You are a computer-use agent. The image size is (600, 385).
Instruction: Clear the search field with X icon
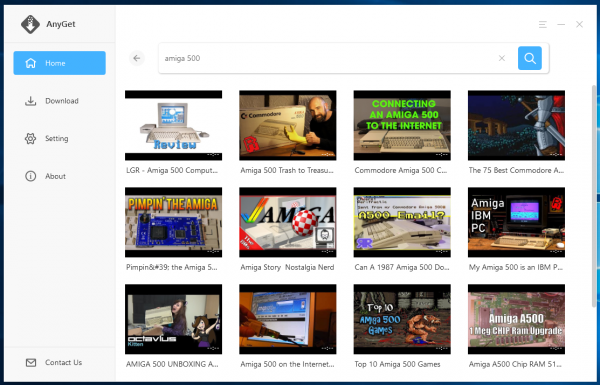(x=502, y=58)
